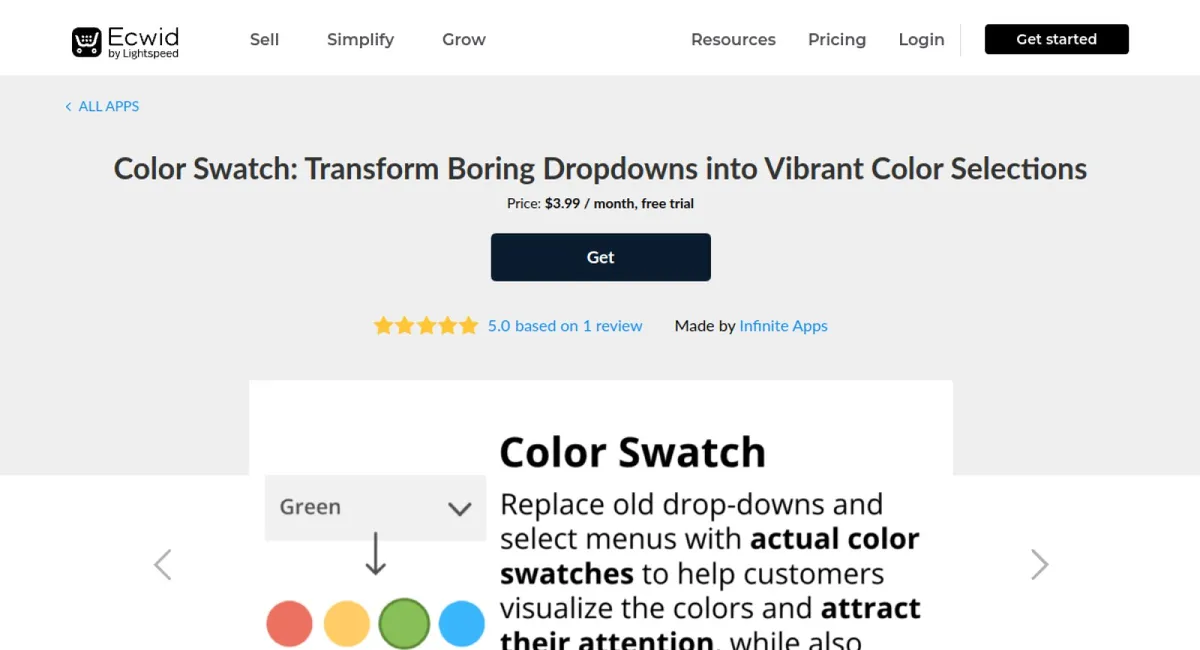Click the Ecwid shopping cart logo
This screenshot has width=1200, height=650.
[87, 40]
